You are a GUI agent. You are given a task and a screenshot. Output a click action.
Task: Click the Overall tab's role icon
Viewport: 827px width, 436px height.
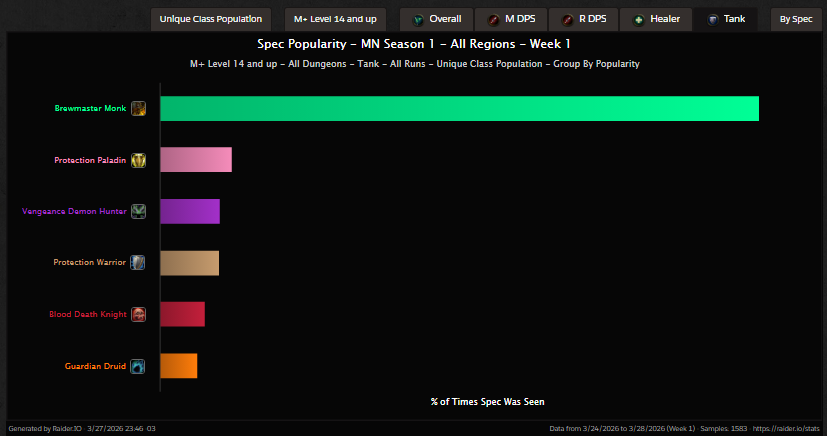[418, 20]
